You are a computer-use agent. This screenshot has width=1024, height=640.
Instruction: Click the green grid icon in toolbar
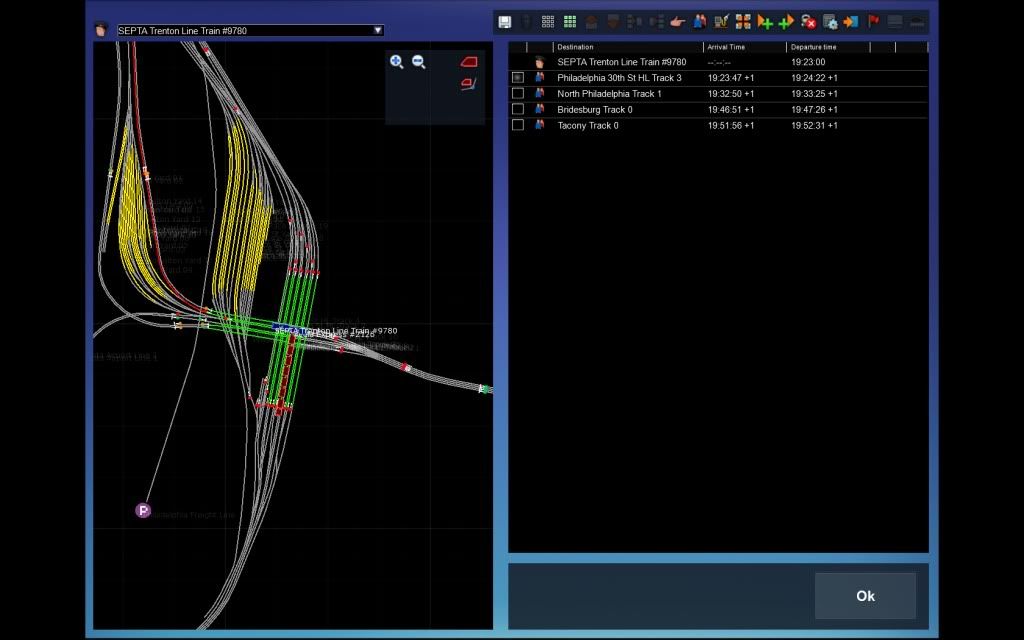[x=569, y=22]
